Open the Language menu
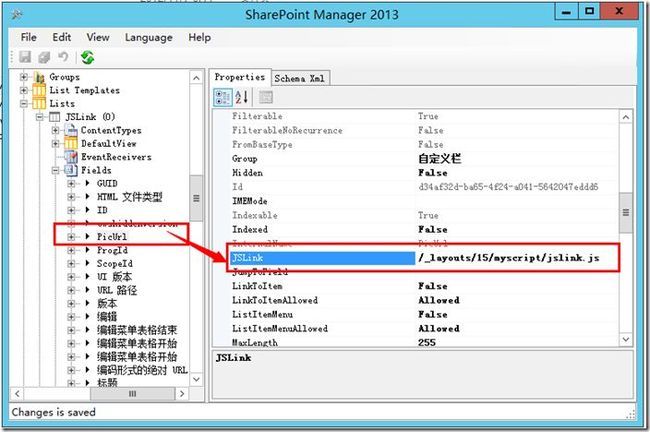Image resolution: width=650 pixels, height=432 pixels. point(148,37)
